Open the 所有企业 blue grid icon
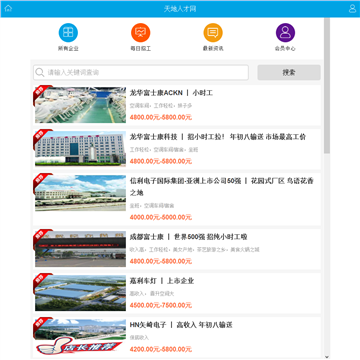Screen dimensions: 360x360 click(68, 33)
